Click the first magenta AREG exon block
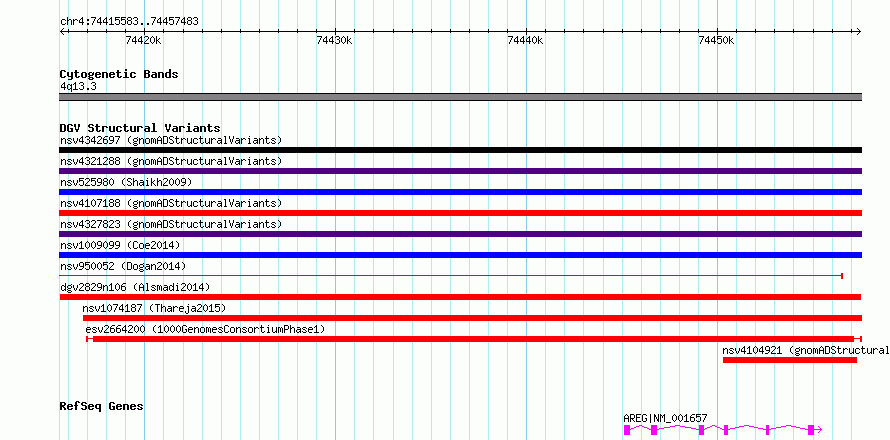This screenshot has width=890, height=440. tap(627, 430)
